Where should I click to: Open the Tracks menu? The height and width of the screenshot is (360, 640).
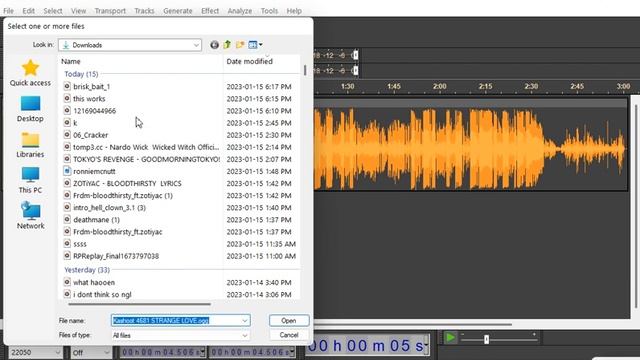[144, 11]
